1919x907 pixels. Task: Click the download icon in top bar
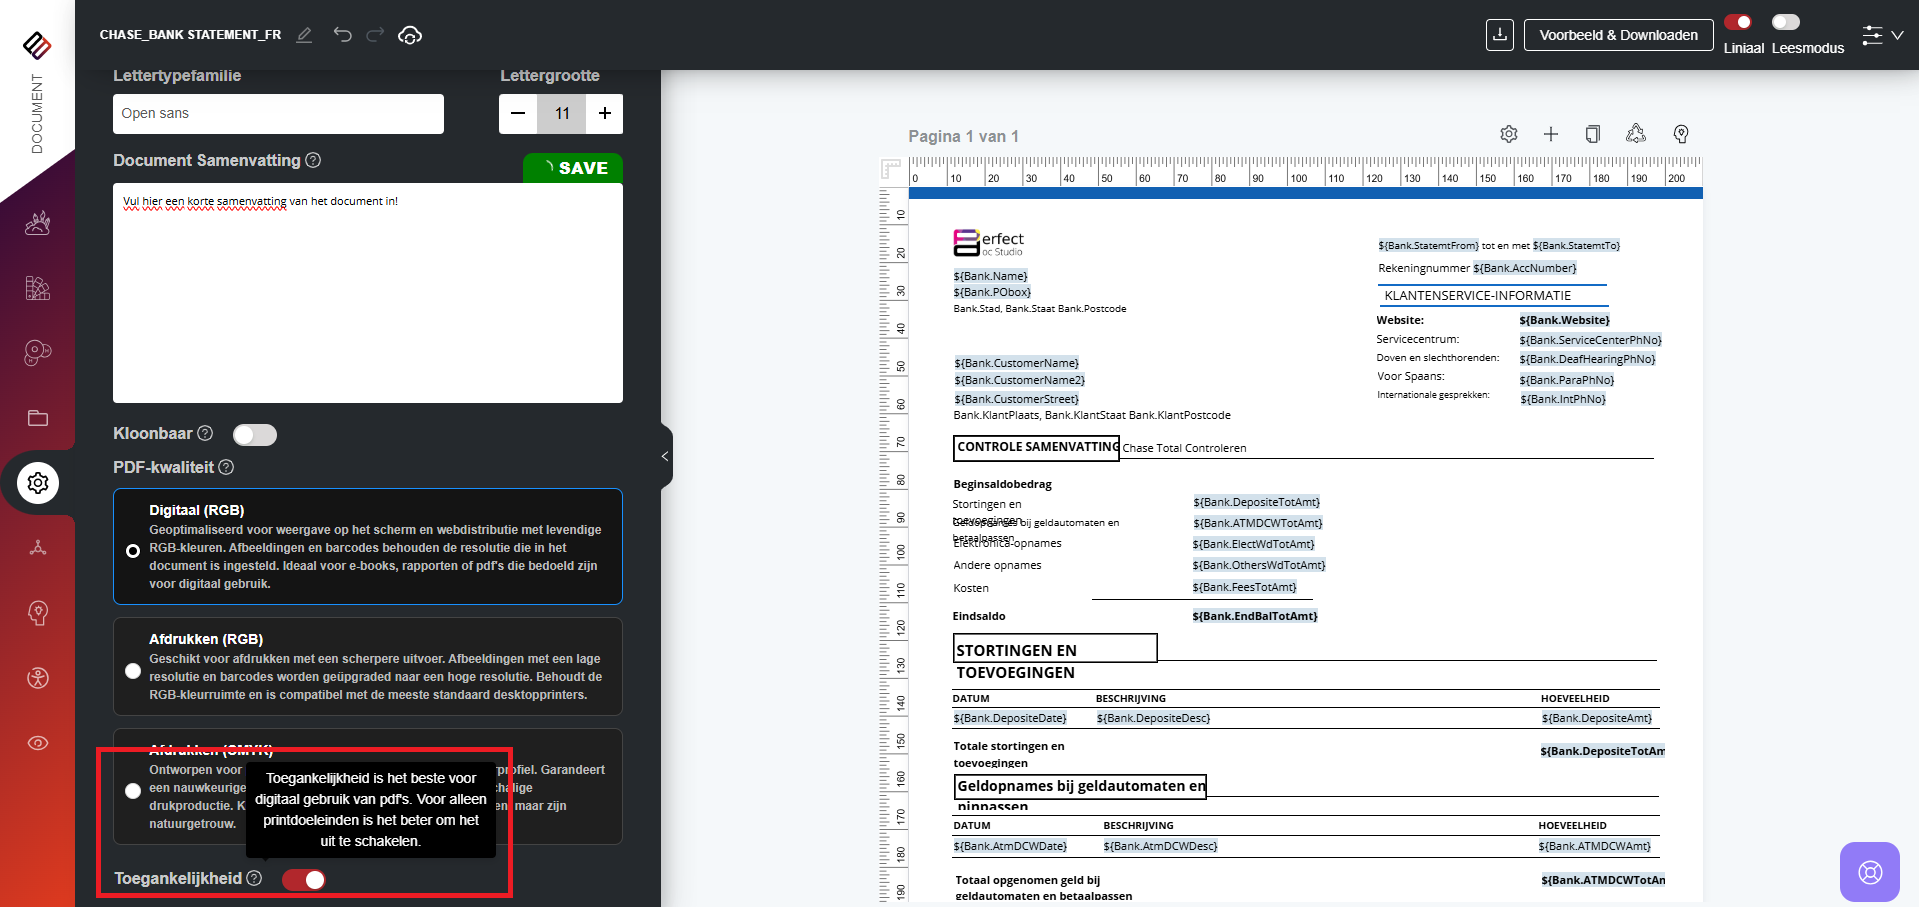[x=1499, y=35]
